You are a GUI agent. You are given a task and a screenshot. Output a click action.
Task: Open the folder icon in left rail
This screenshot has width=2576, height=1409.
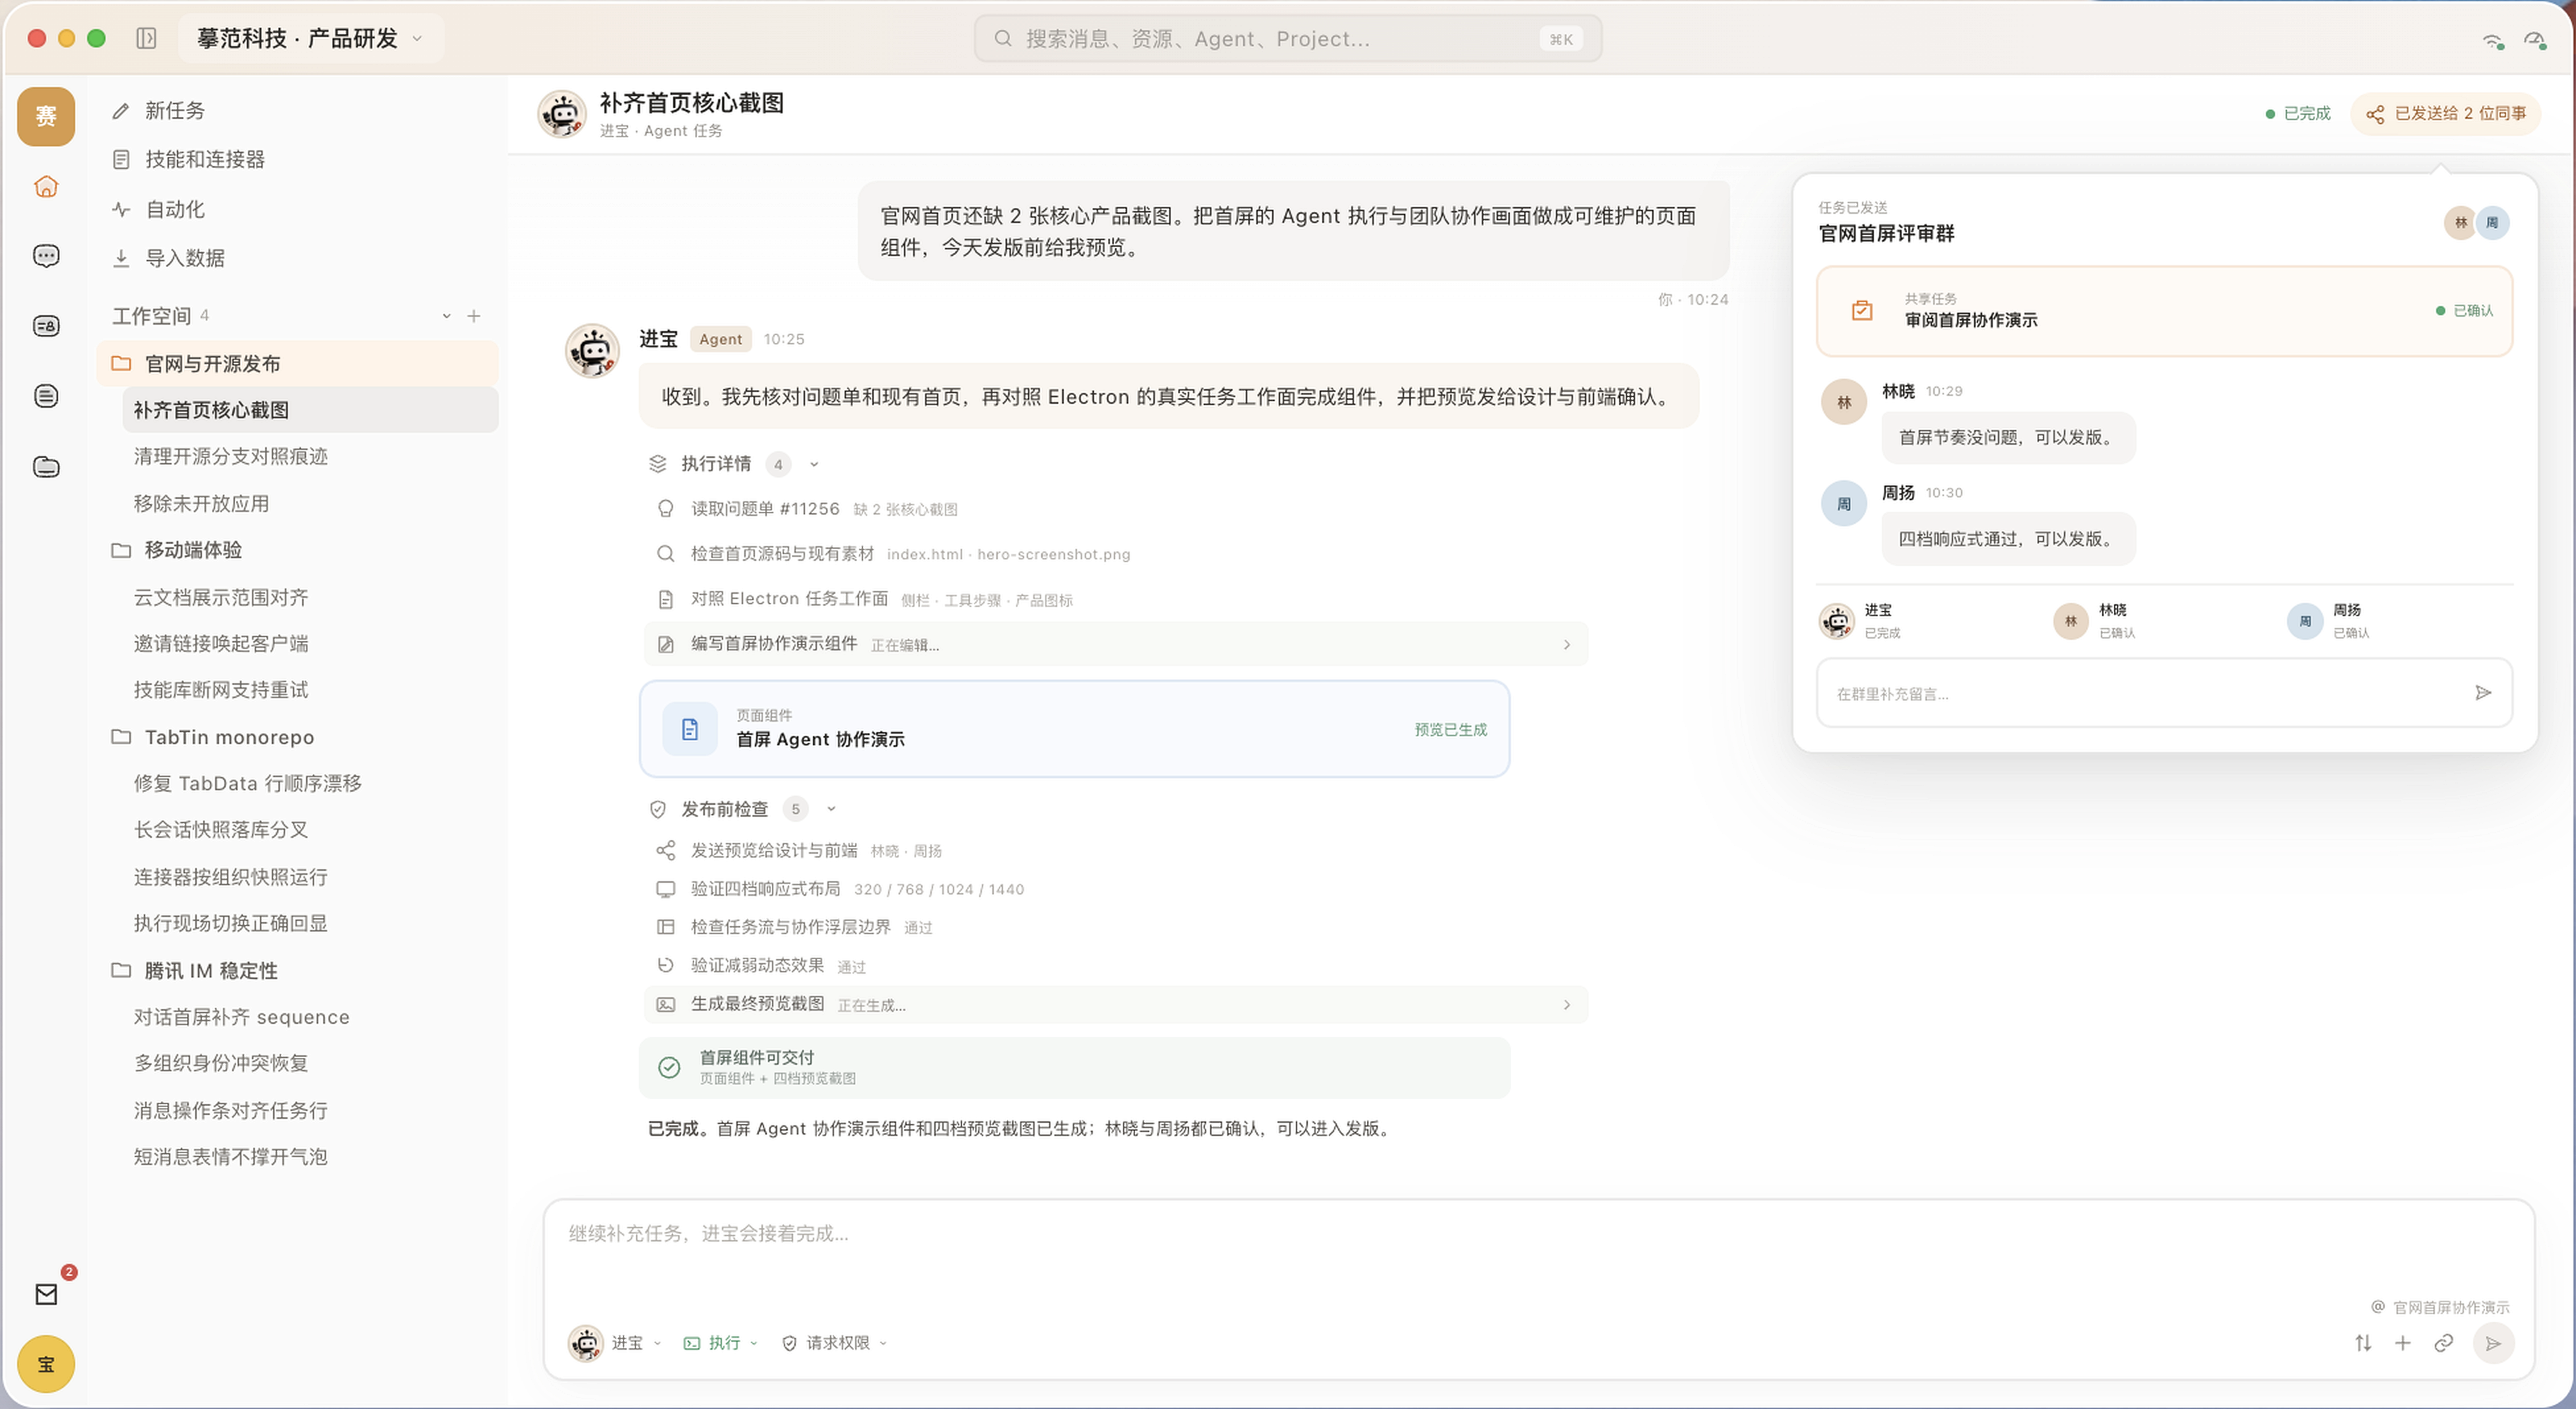click(x=46, y=467)
